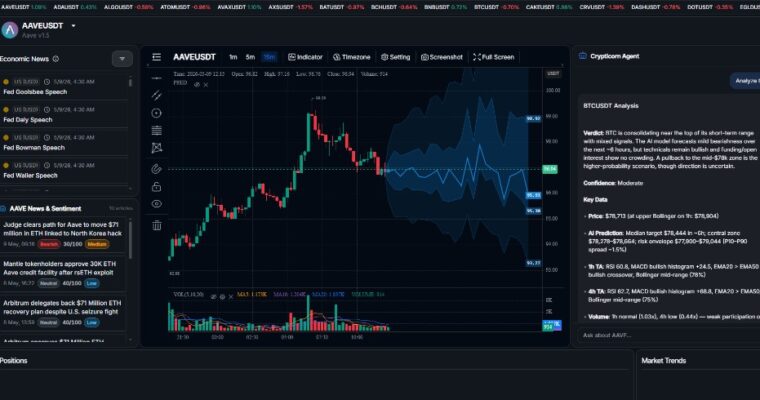Select the horizontal line drawing tool
The width and height of the screenshot is (760, 400).
point(157,78)
